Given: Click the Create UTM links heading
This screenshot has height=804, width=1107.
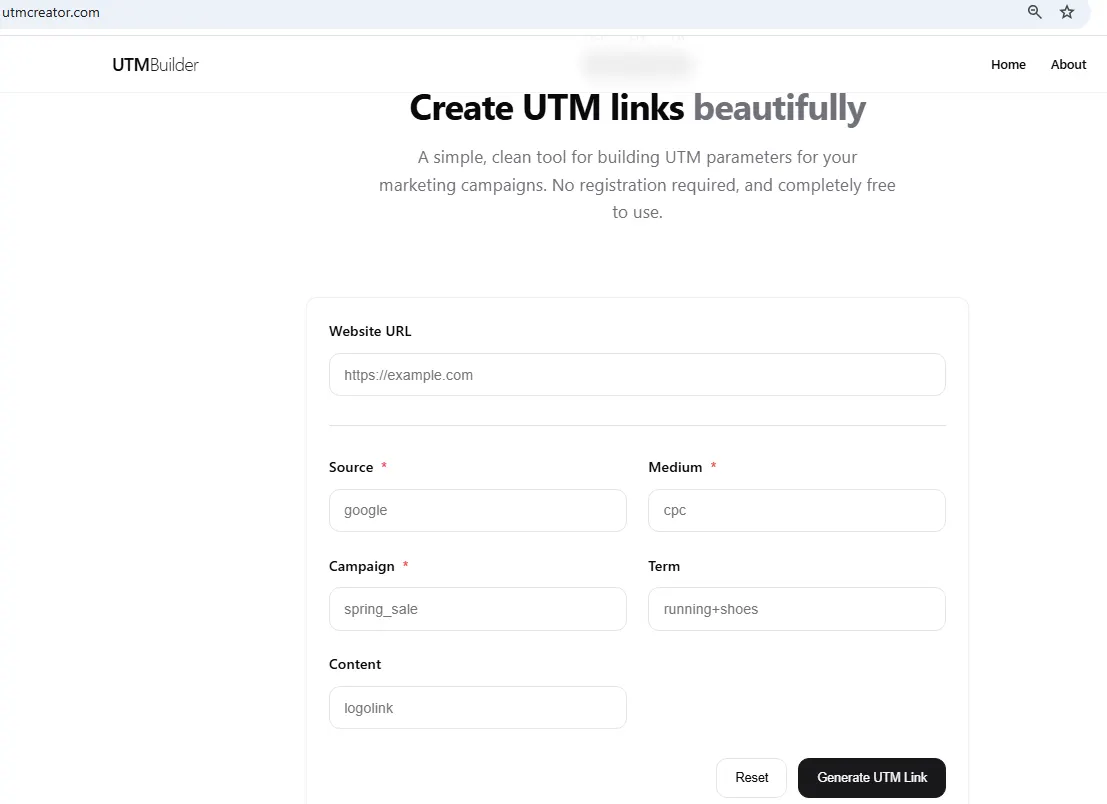Looking at the screenshot, I should (x=637, y=107).
